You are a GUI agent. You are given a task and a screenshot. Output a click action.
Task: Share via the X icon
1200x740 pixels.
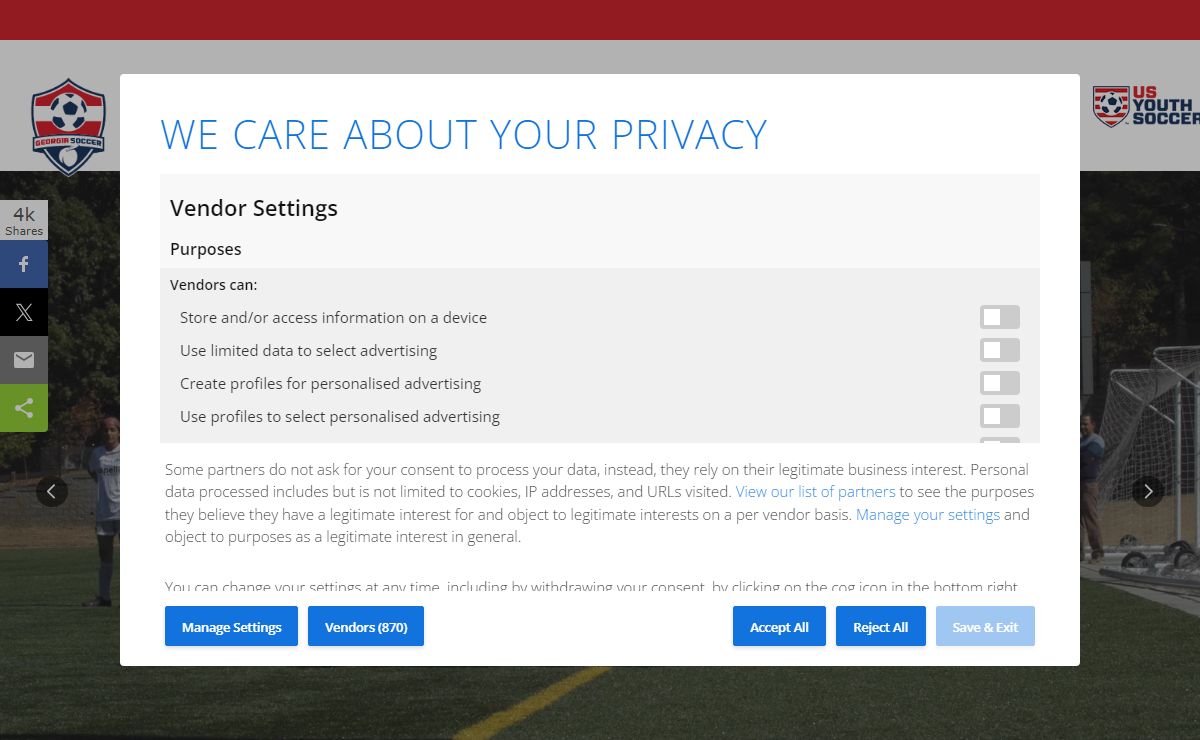click(x=24, y=312)
